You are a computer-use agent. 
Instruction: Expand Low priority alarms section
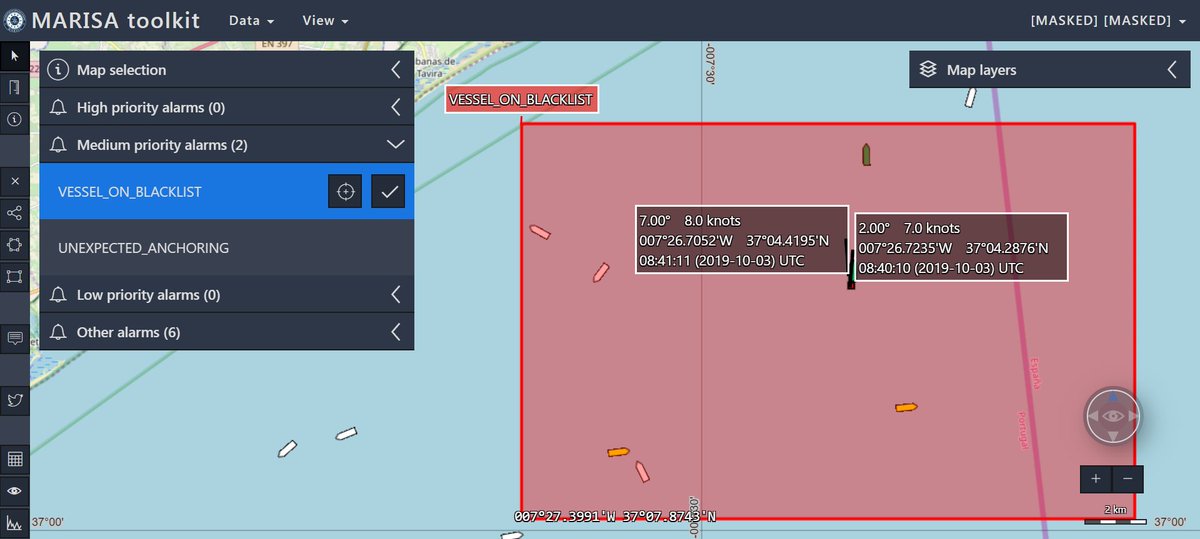(396, 295)
